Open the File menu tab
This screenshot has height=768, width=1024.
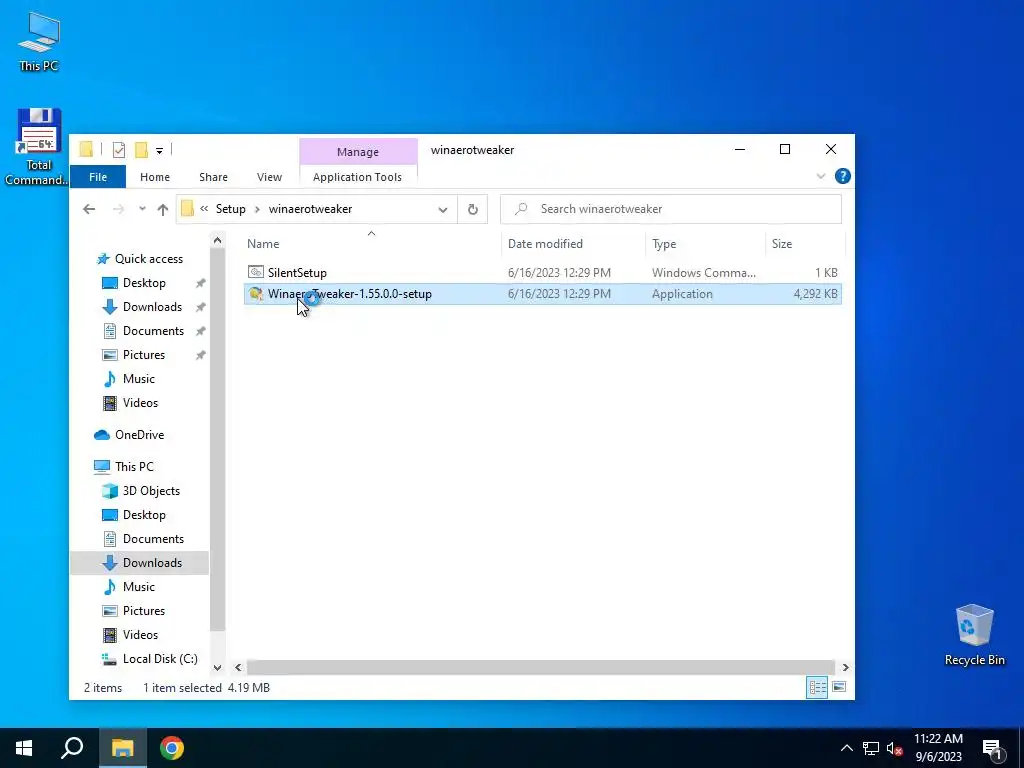pos(98,177)
